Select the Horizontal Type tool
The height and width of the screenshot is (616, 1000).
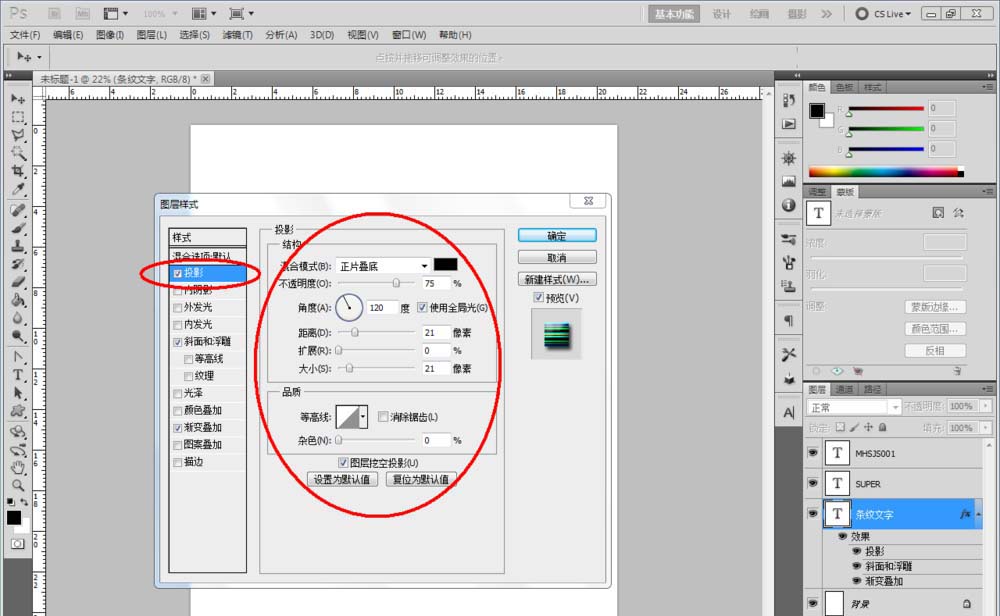[18, 375]
